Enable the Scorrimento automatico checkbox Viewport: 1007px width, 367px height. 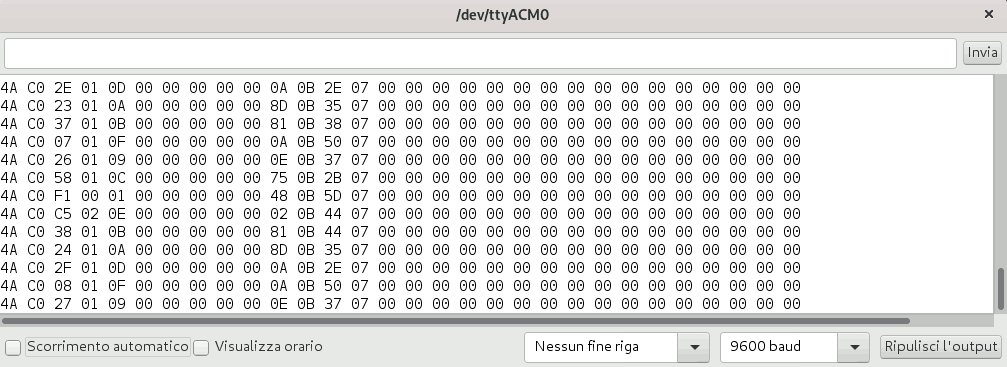[13, 348]
